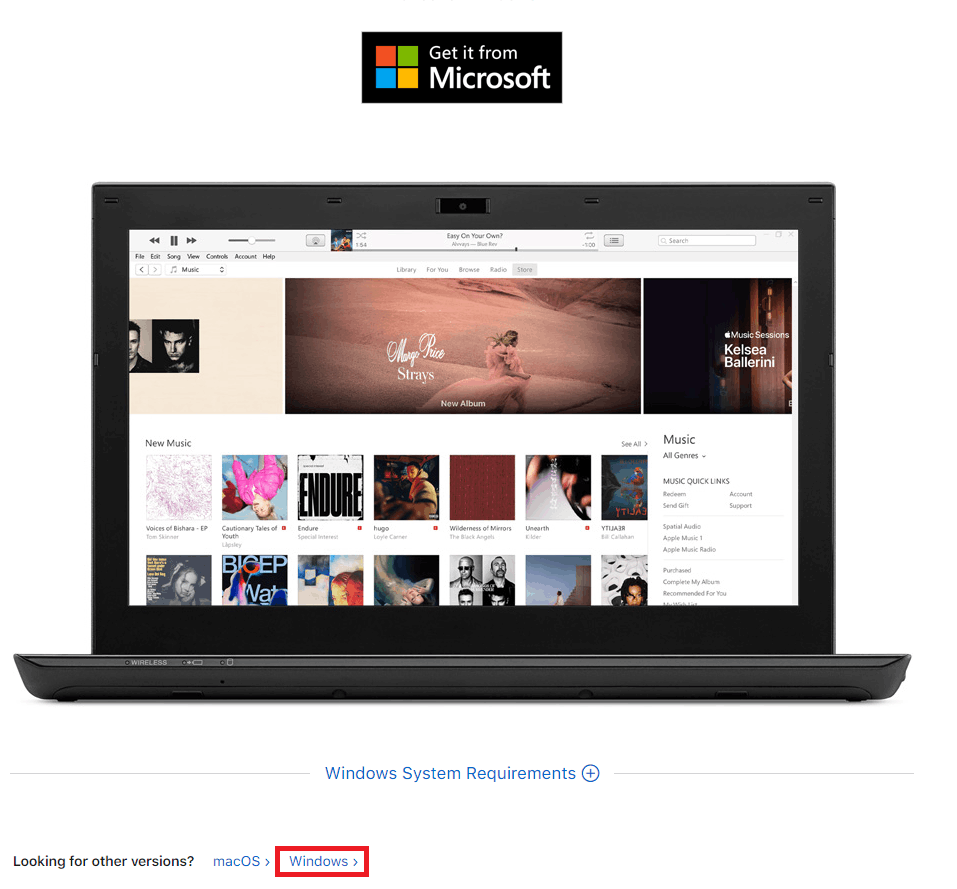Click the Account quick link
Image resolution: width=957 pixels, height=889 pixels.
(x=741, y=494)
